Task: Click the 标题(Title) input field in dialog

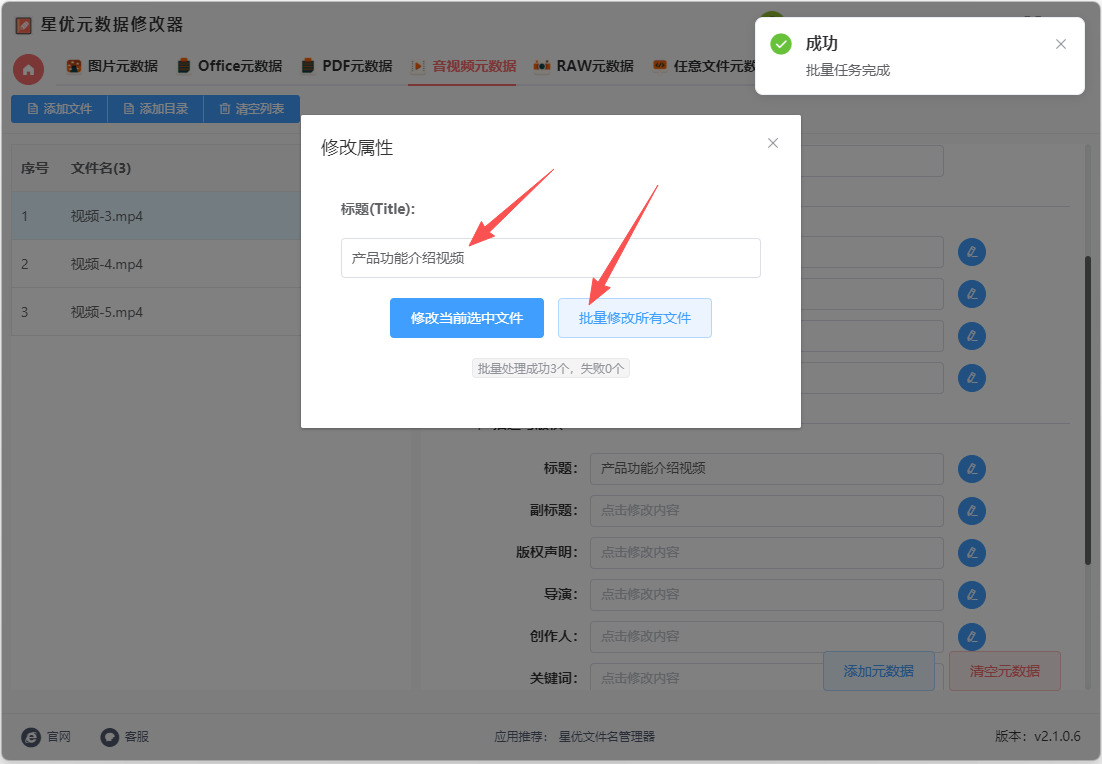Action: [550, 258]
